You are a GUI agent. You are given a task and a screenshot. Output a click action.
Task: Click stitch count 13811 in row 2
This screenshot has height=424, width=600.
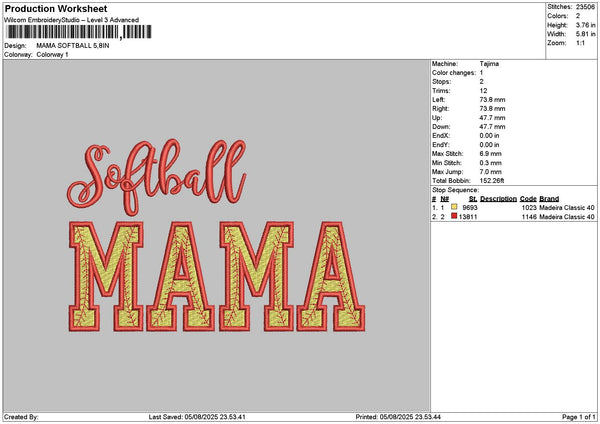point(468,217)
